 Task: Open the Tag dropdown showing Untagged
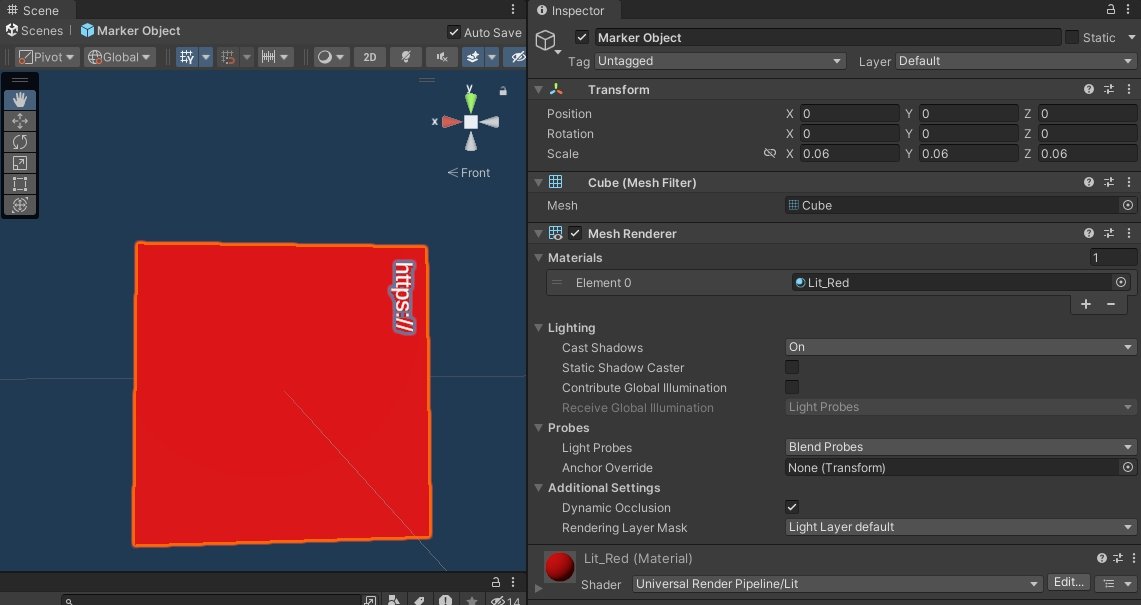click(720, 61)
